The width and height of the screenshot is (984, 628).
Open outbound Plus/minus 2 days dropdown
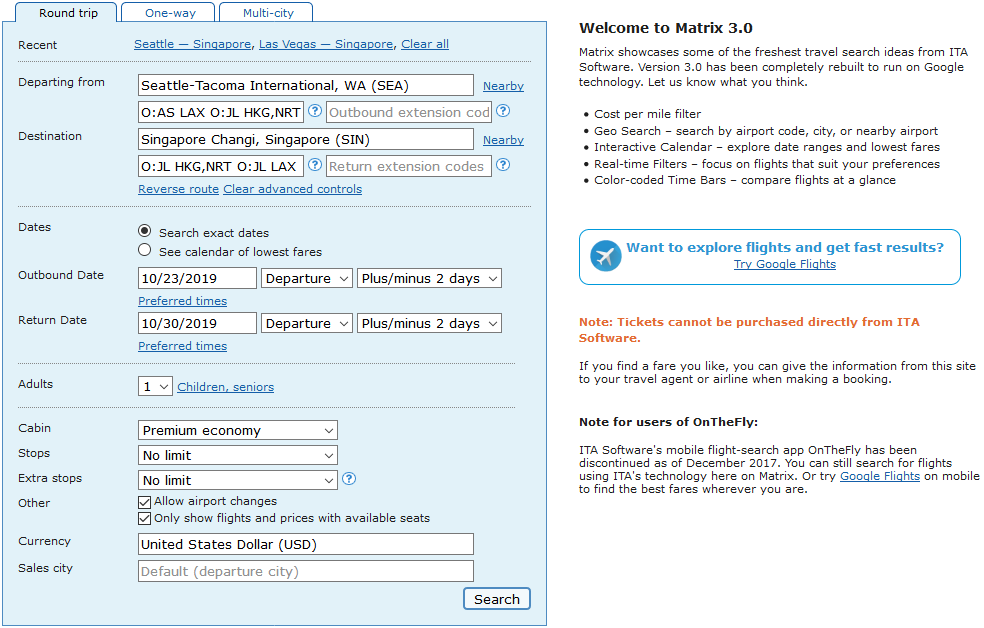coord(429,279)
